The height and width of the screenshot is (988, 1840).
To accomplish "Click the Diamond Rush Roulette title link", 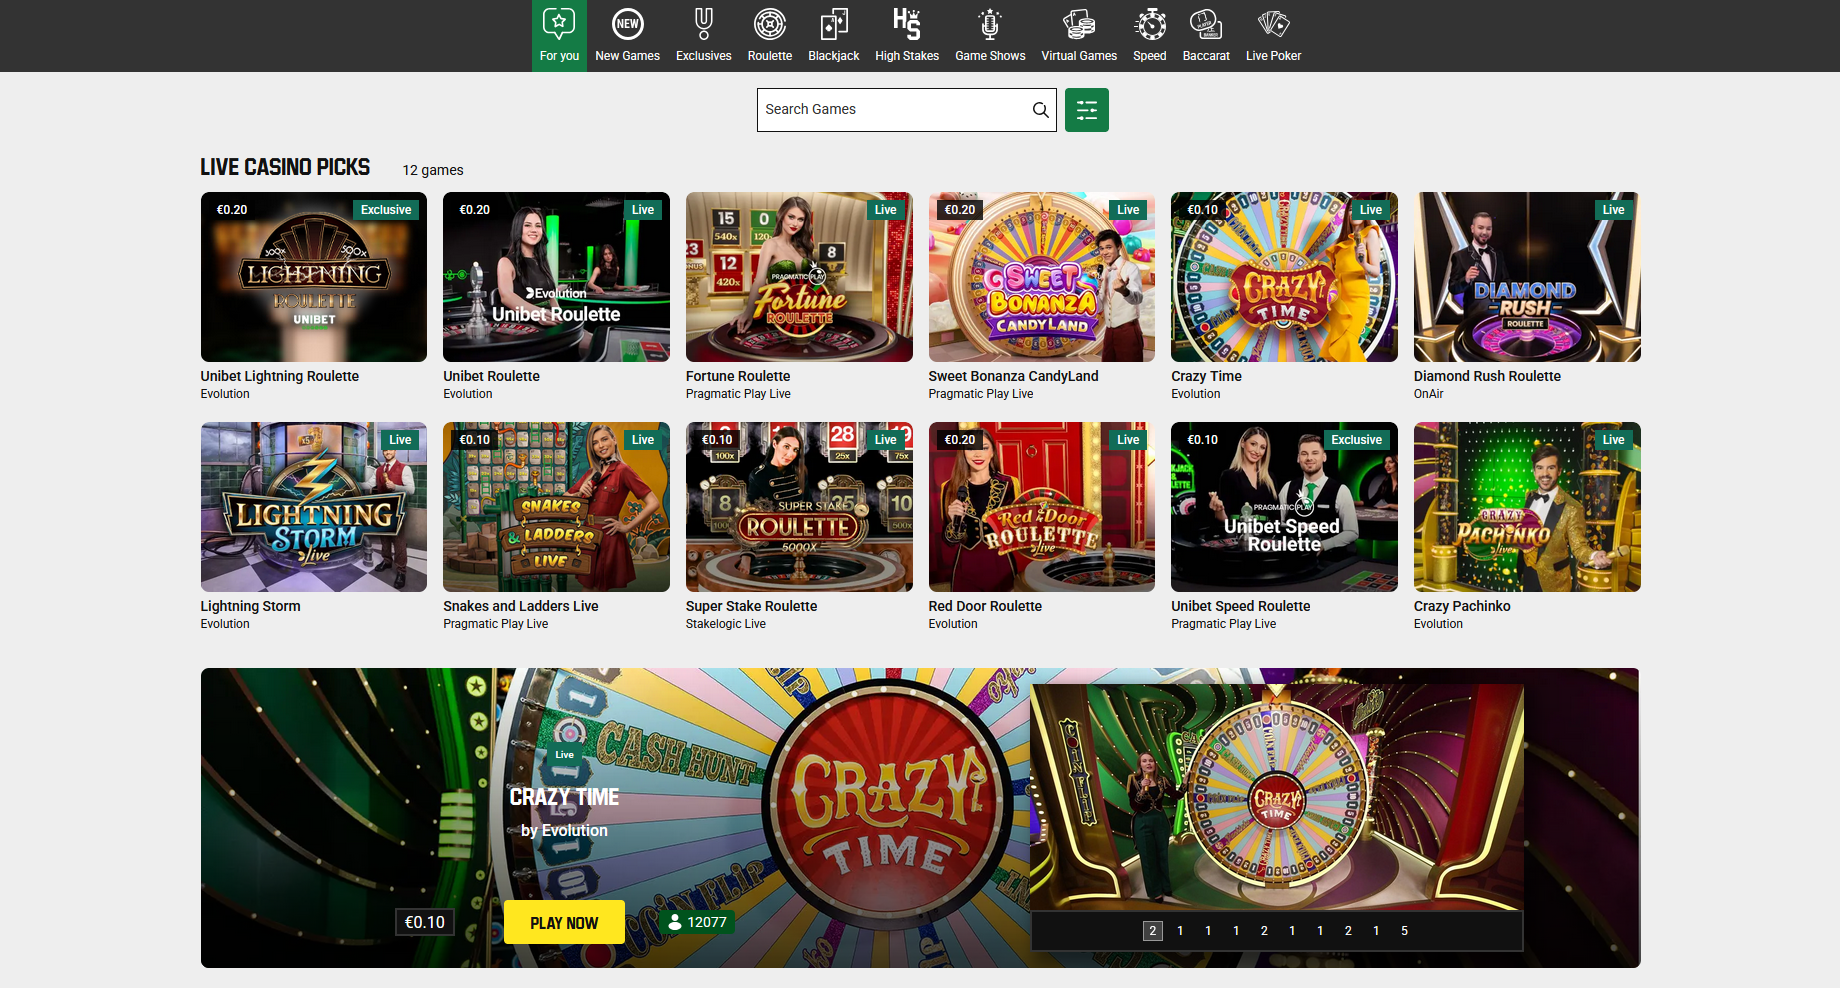I will pyautogui.click(x=1487, y=376).
